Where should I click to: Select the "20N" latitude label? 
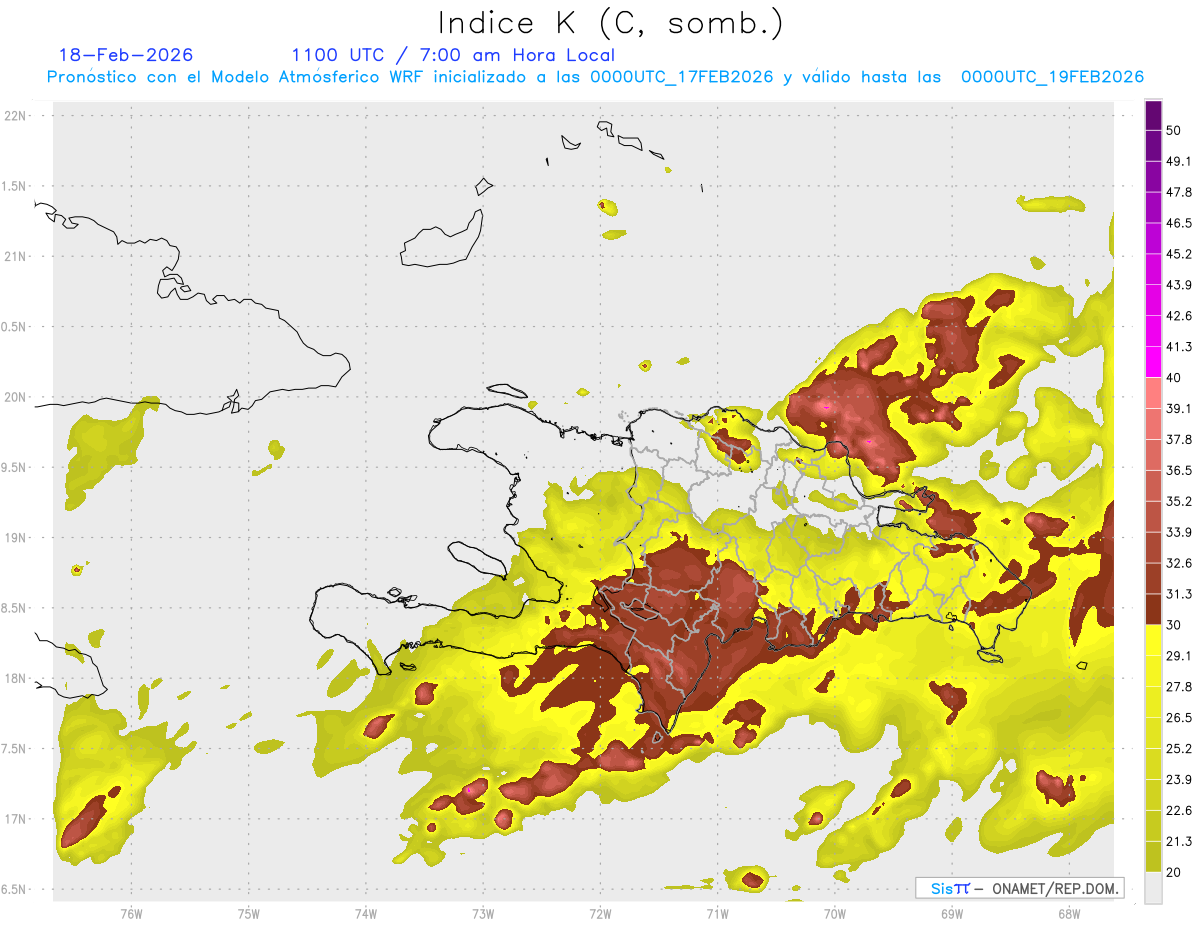point(16,397)
